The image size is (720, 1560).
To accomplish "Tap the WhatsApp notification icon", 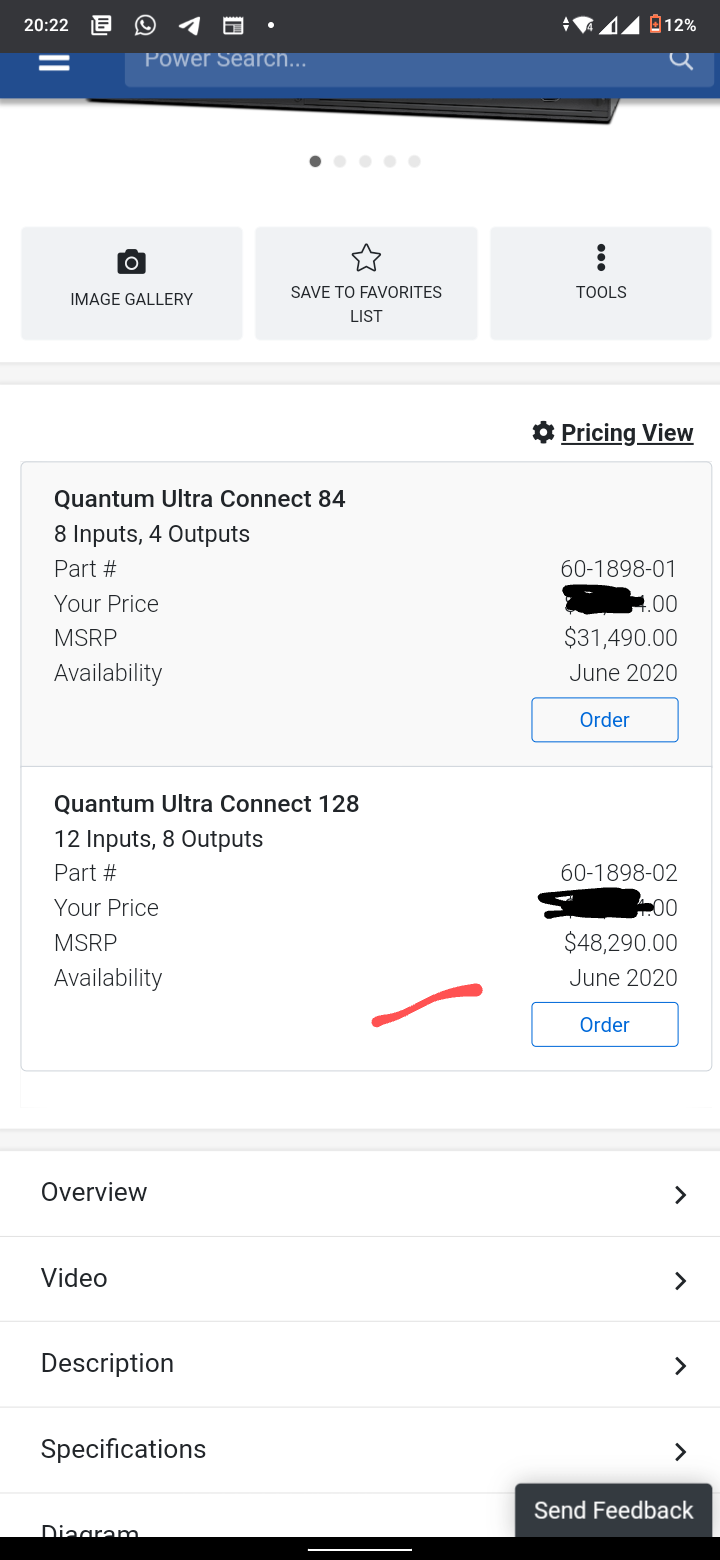I will [x=146, y=25].
